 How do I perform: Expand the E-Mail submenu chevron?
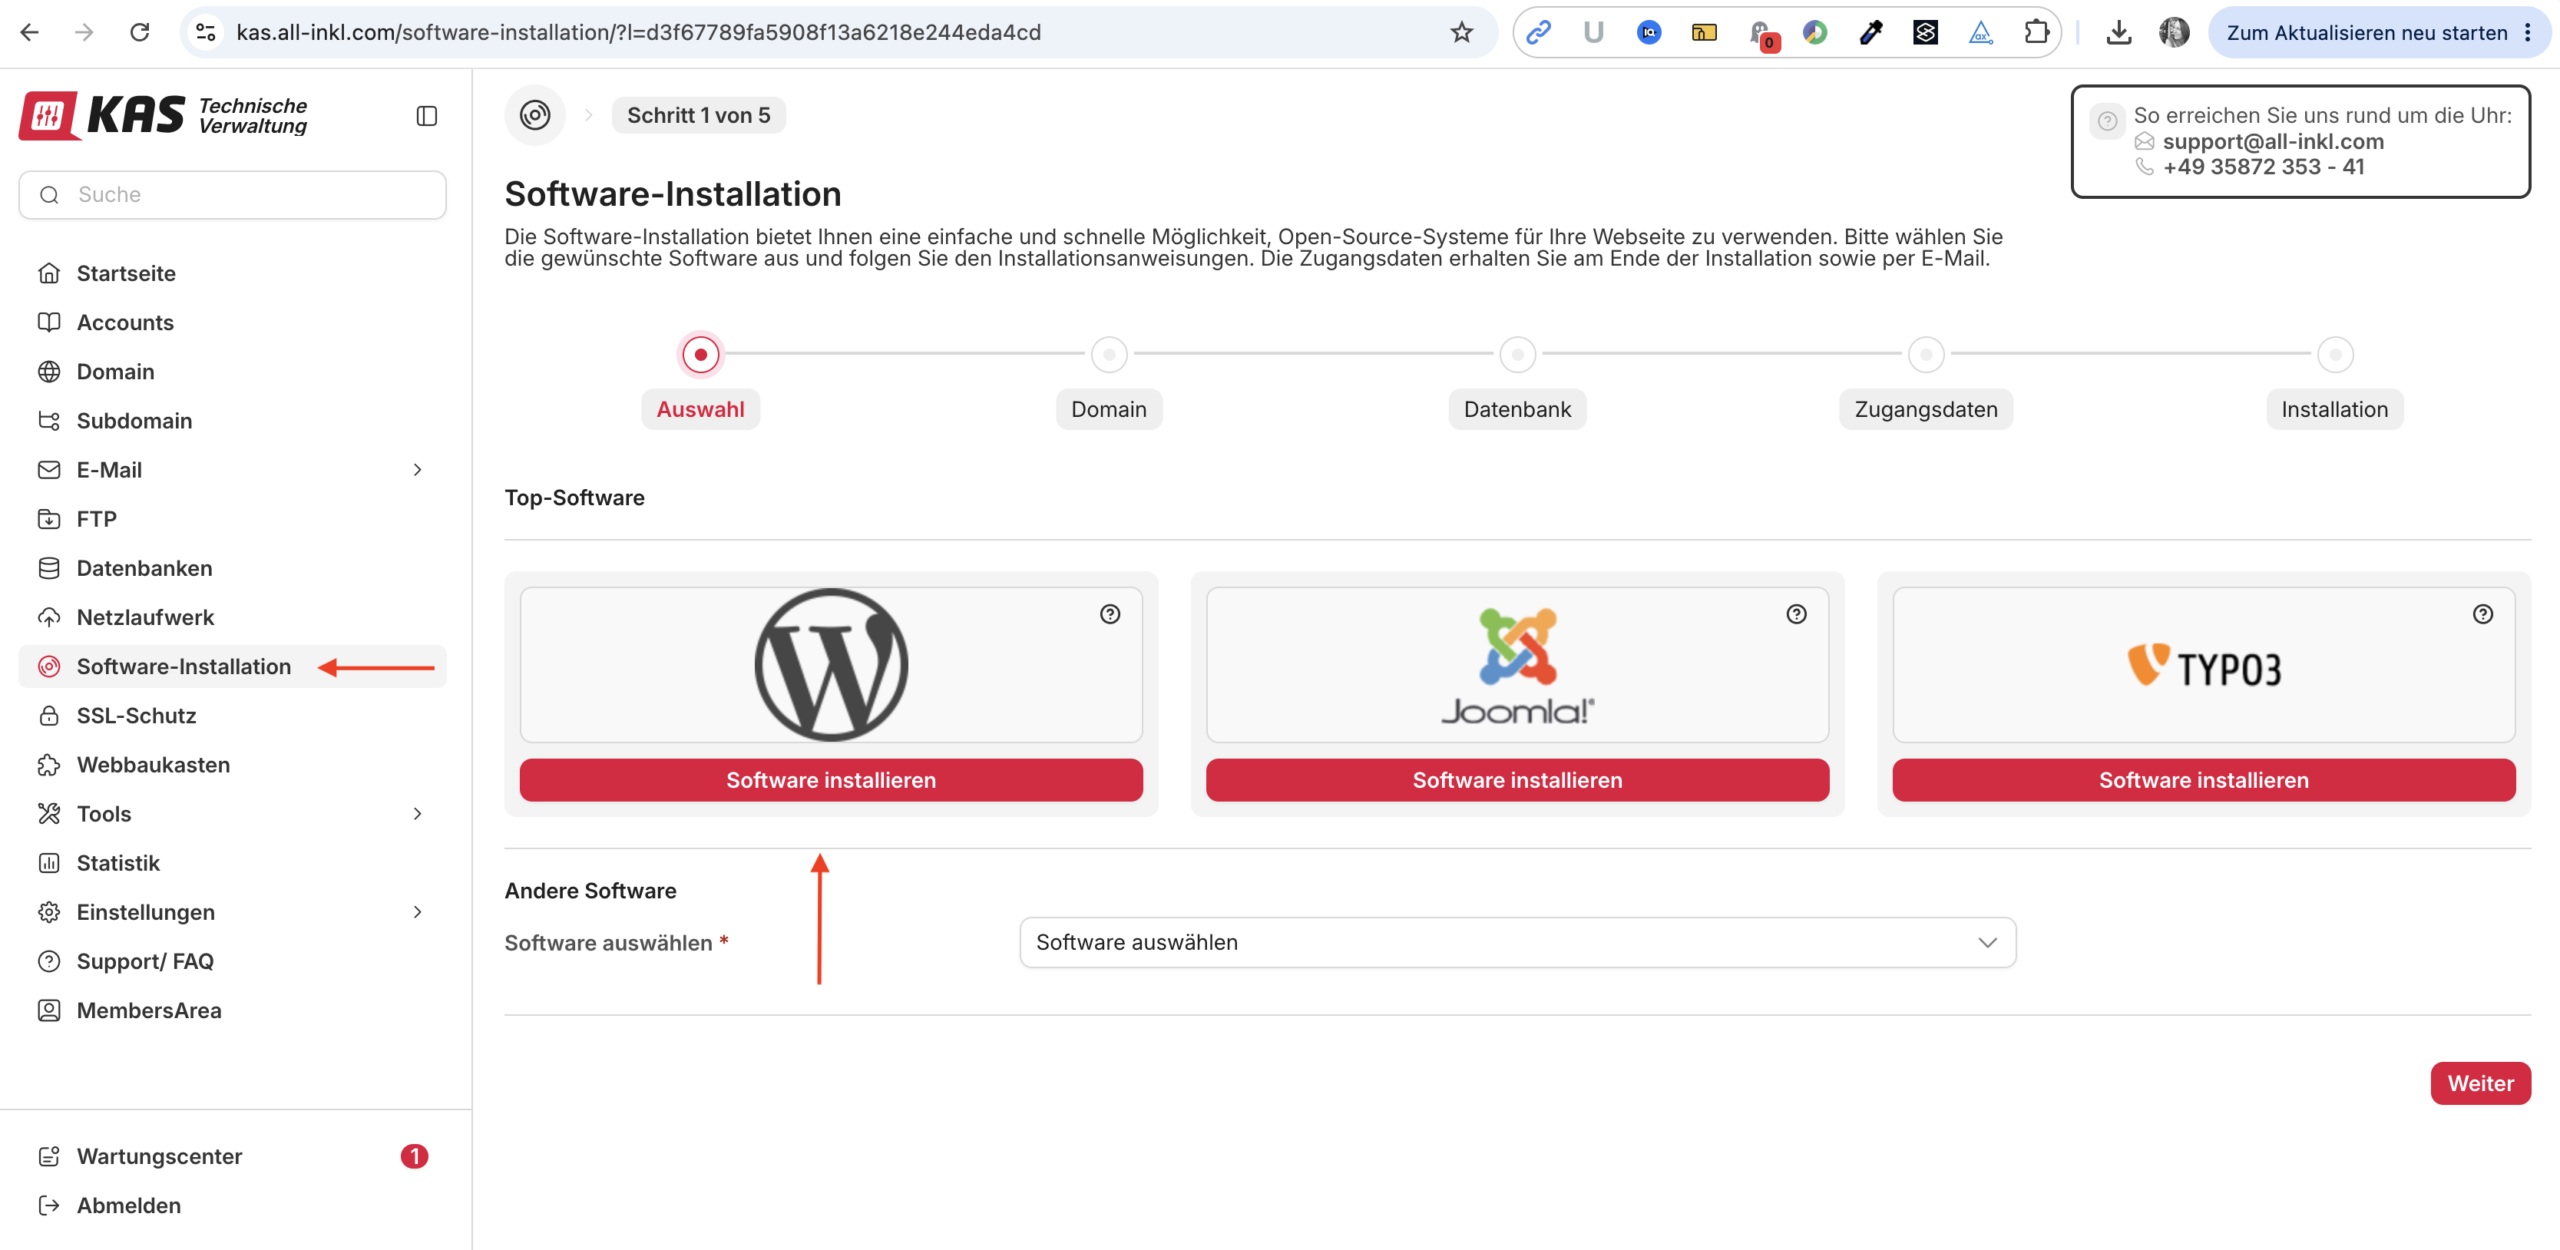click(x=418, y=470)
